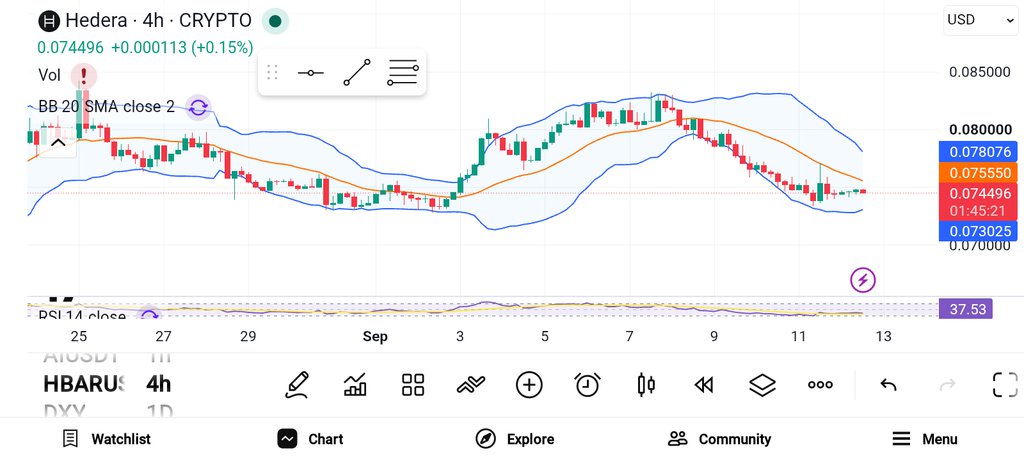Create alert with alarm clock icon
The height and width of the screenshot is (461, 1024).
click(588, 385)
